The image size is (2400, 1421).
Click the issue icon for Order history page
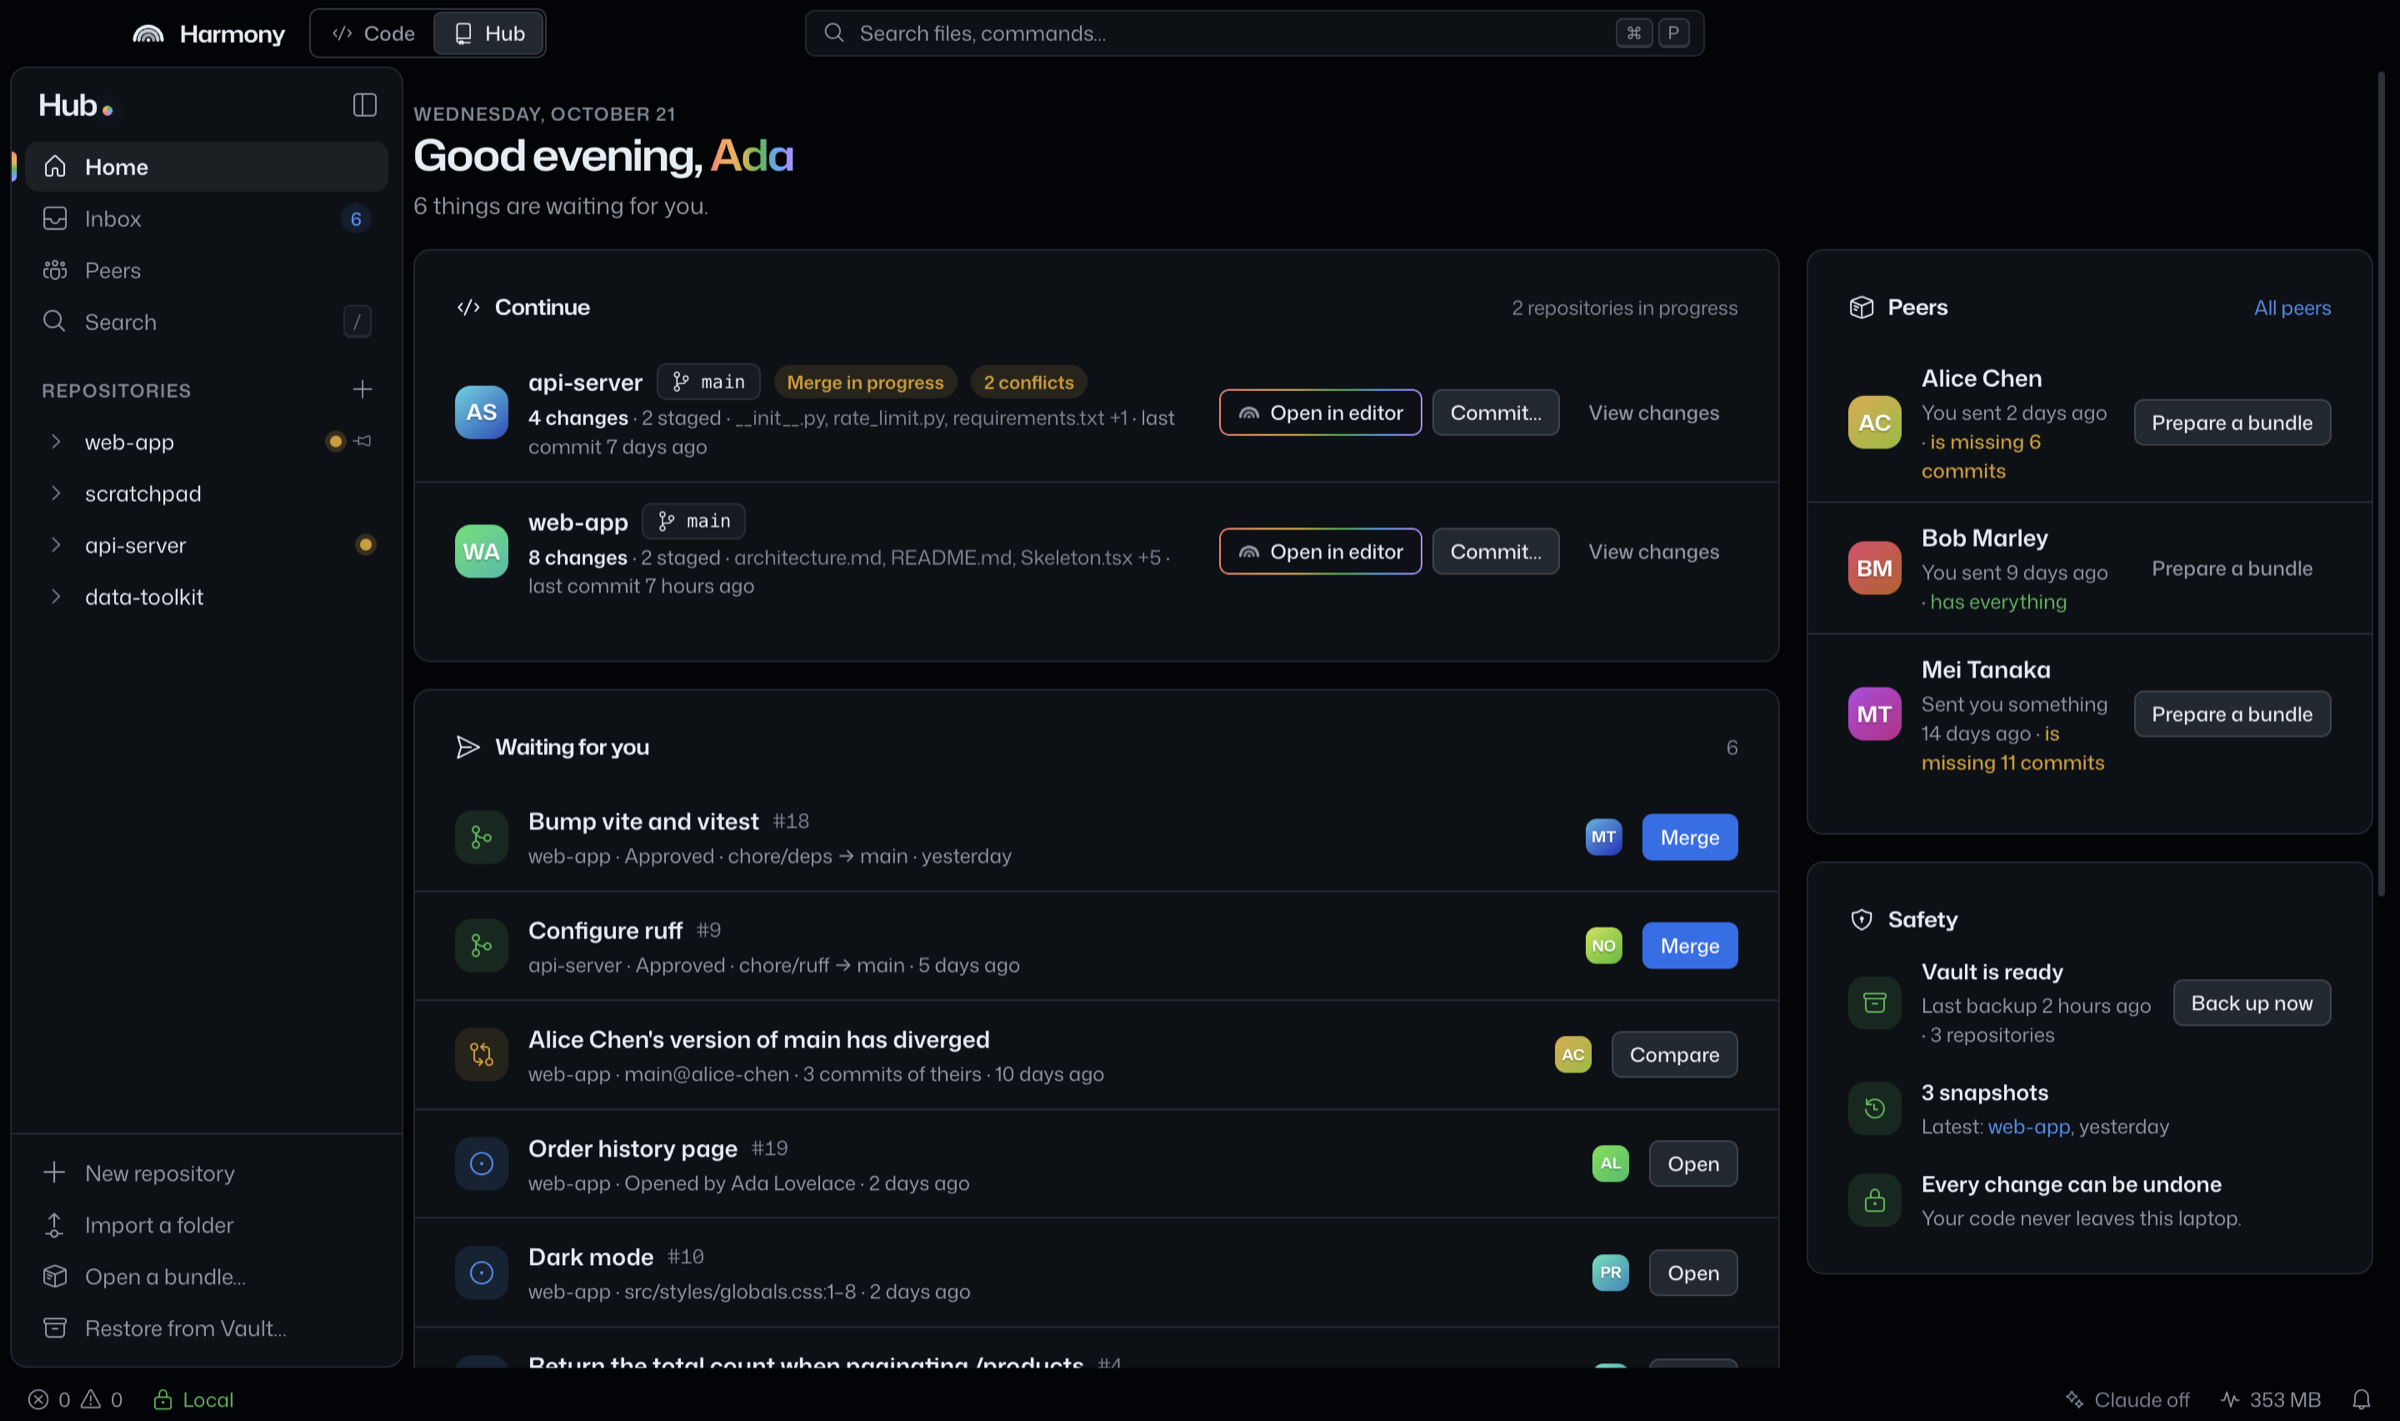(481, 1163)
